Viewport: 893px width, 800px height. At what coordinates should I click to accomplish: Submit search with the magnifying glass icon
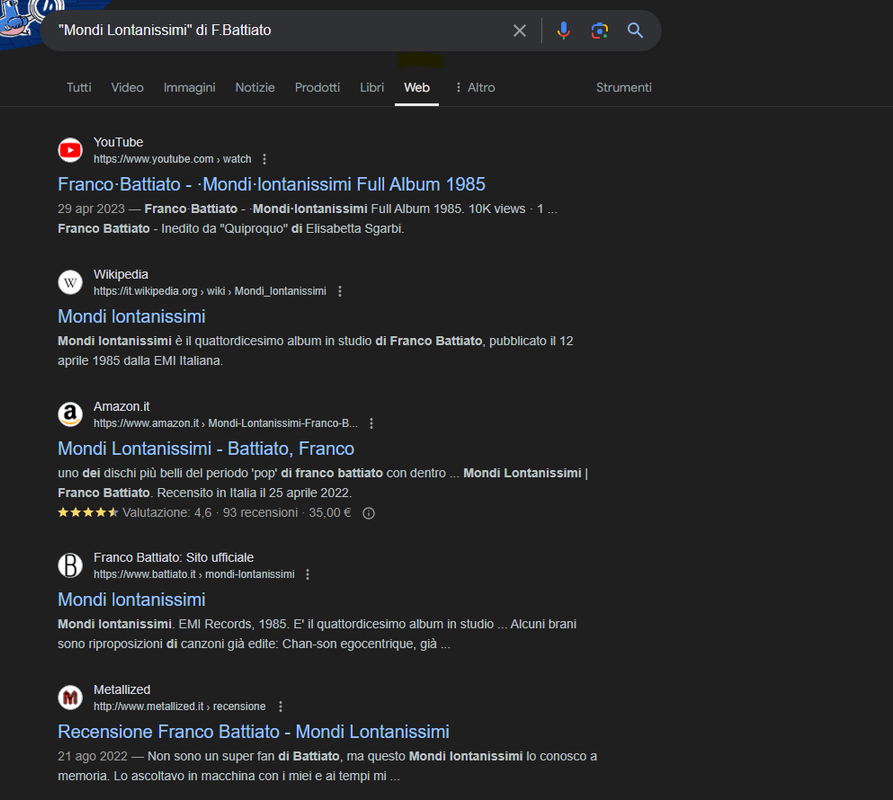(635, 31)
